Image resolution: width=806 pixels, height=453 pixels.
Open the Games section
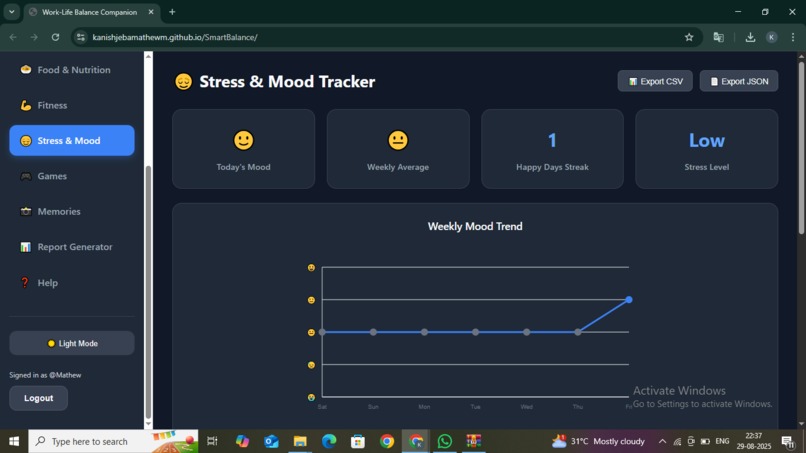pyautogui.click(x=71, y=176)
